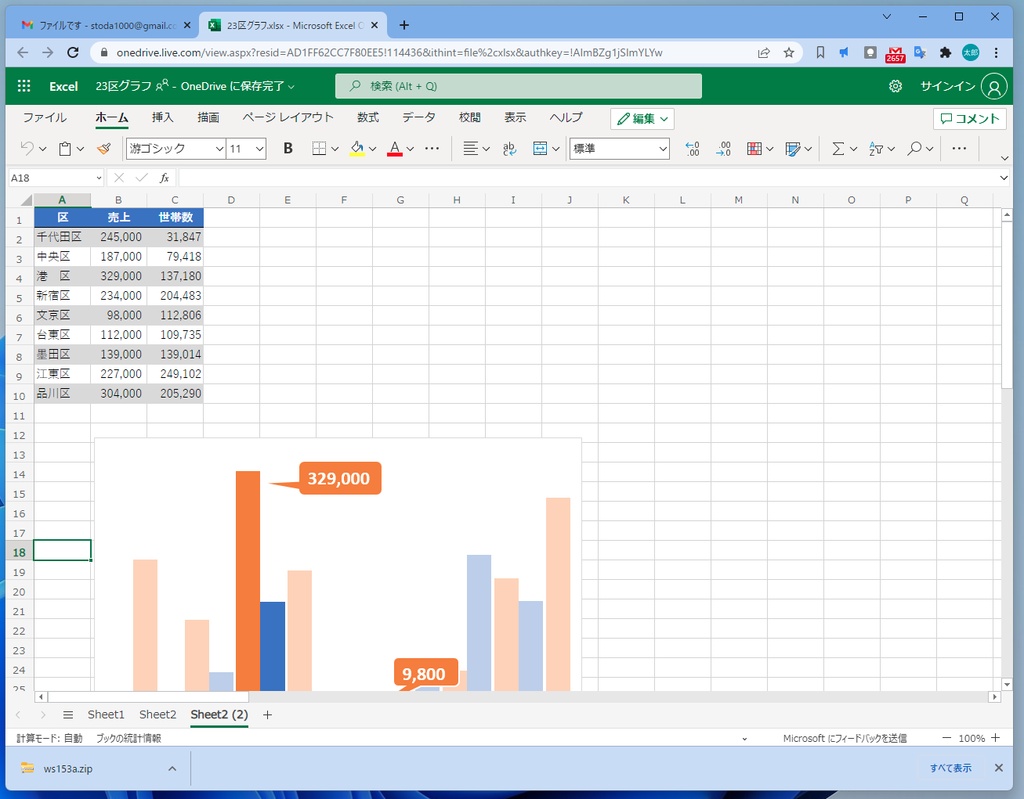This screenshot has width=1024, height=799.
Task: Click the share page icon in address bar
Action: (763, 53)
